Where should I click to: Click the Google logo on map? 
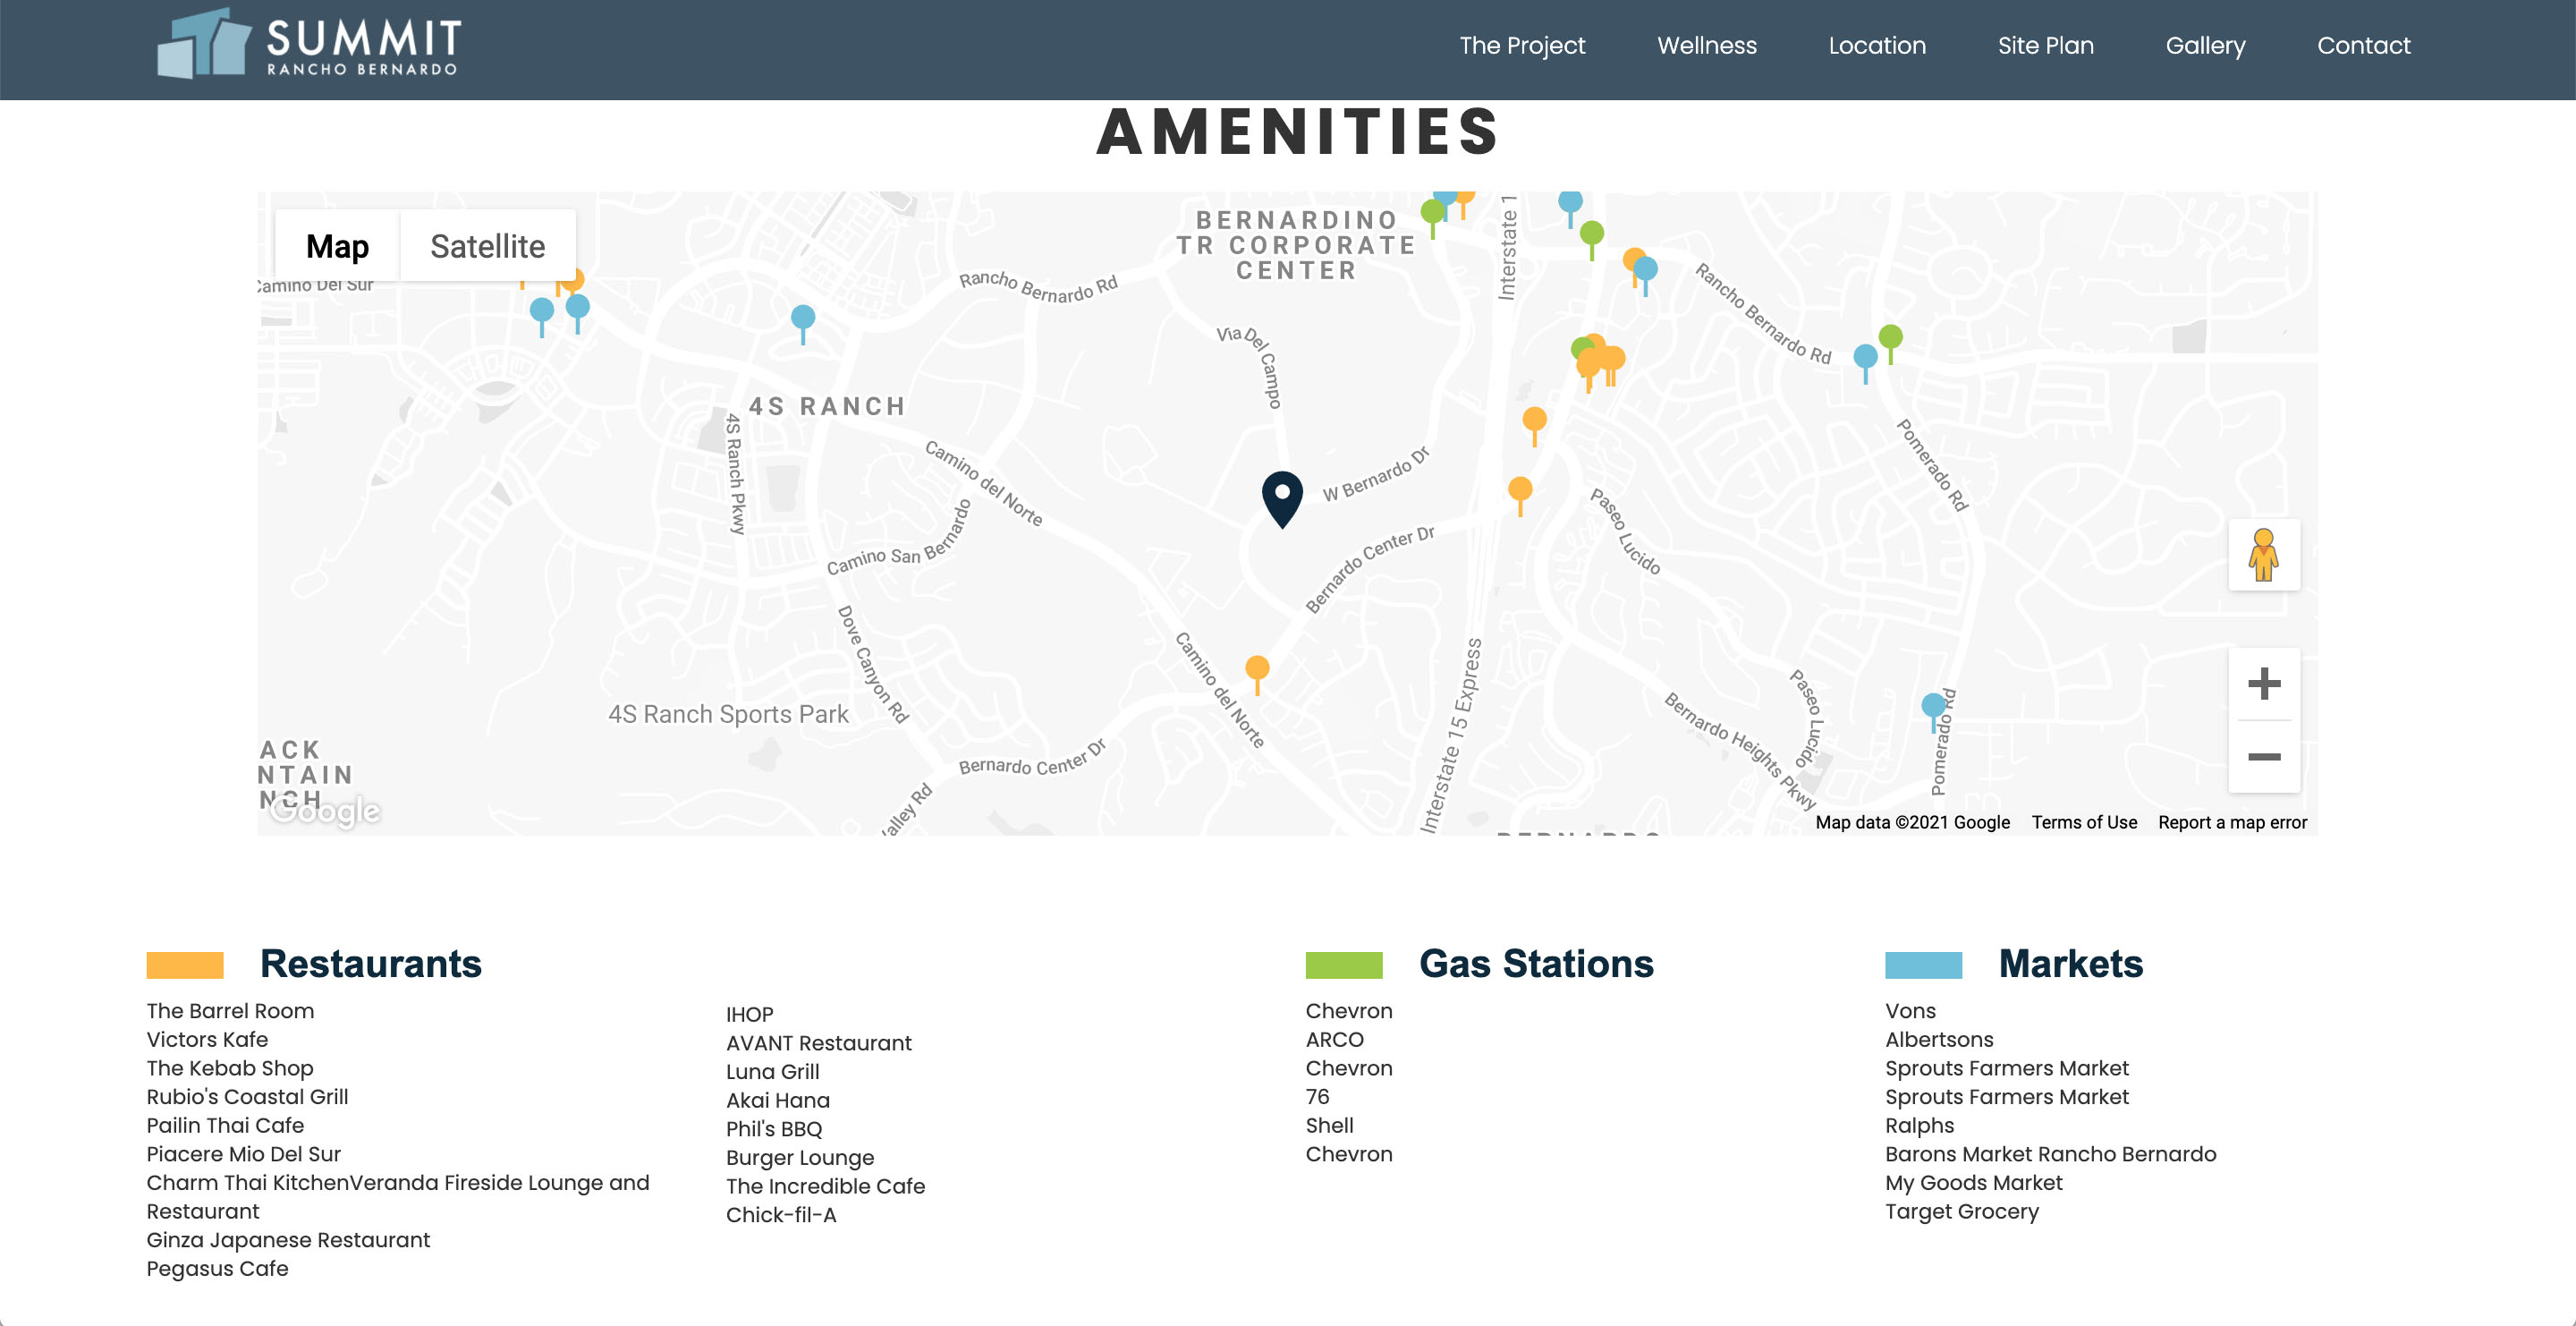[325, 811]
